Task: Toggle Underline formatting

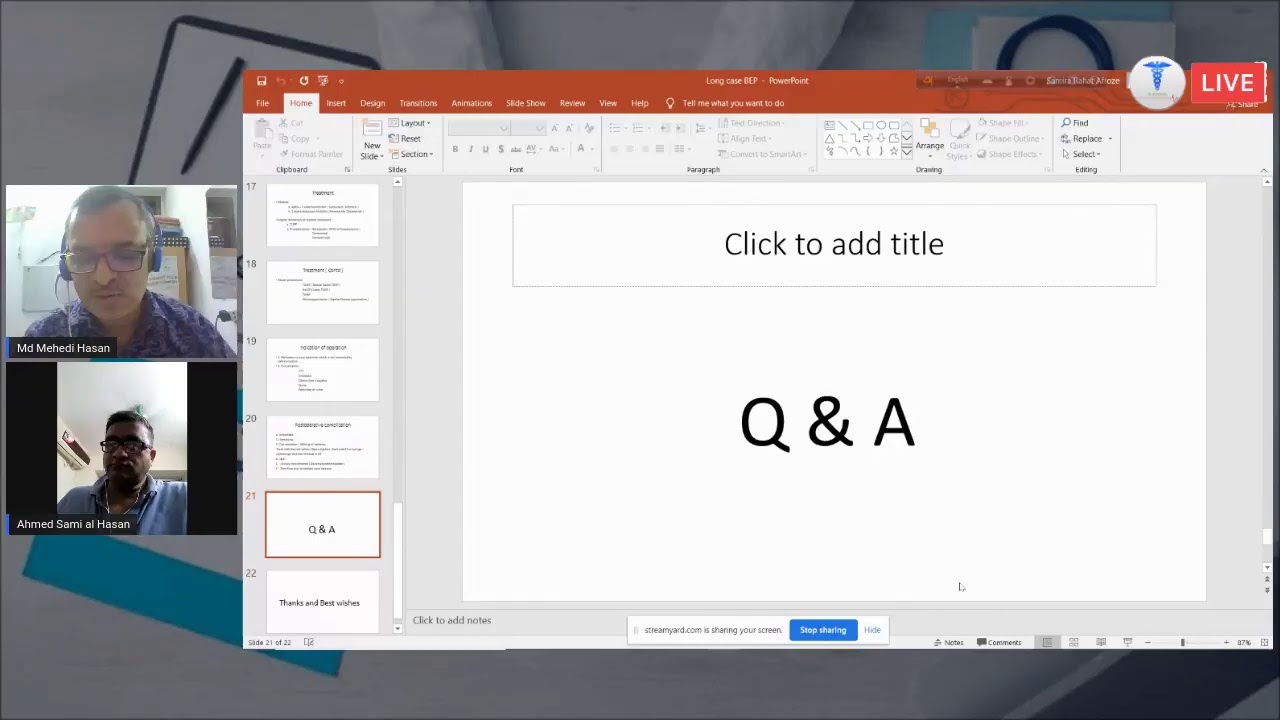Action: pos(486,149)
